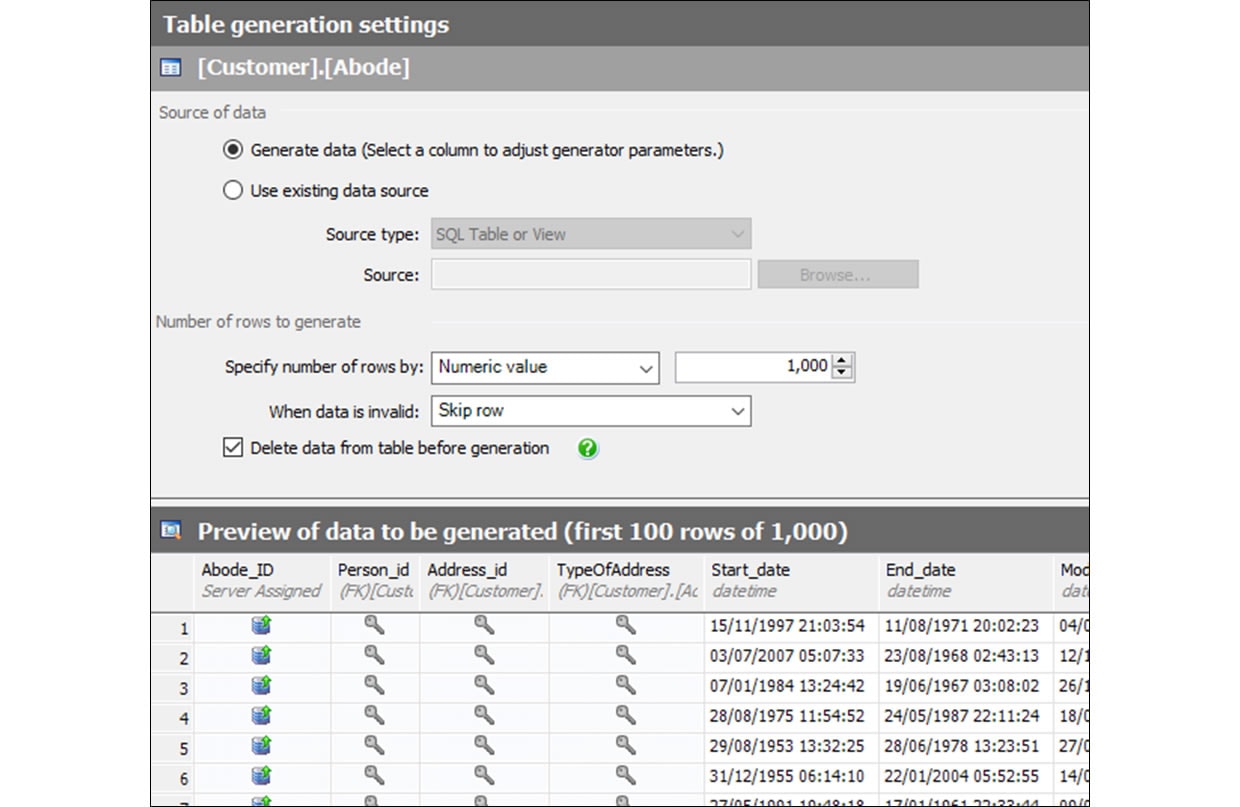Click Start_date cell 15/11/1997 21:03:54
Viewport: 1240px width, 807px height.
(x=791, y=626)
